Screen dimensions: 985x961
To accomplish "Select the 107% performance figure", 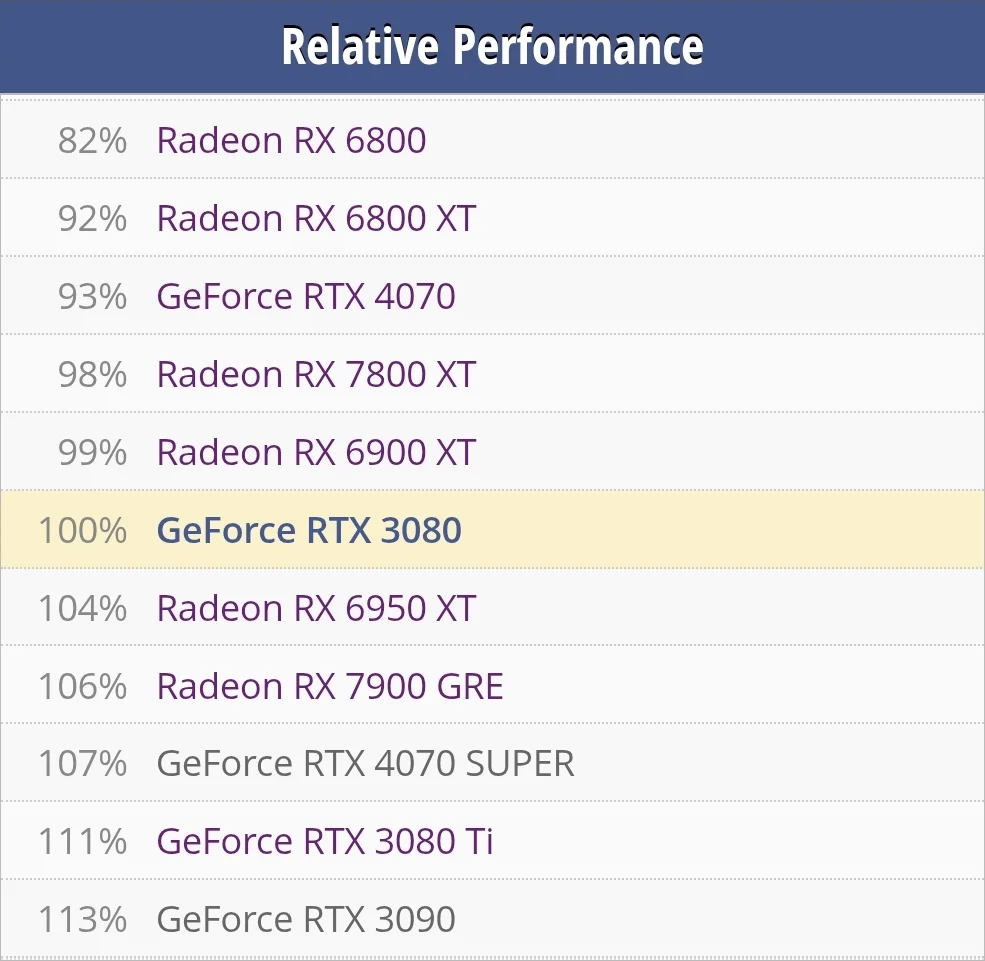I will 82,765.
